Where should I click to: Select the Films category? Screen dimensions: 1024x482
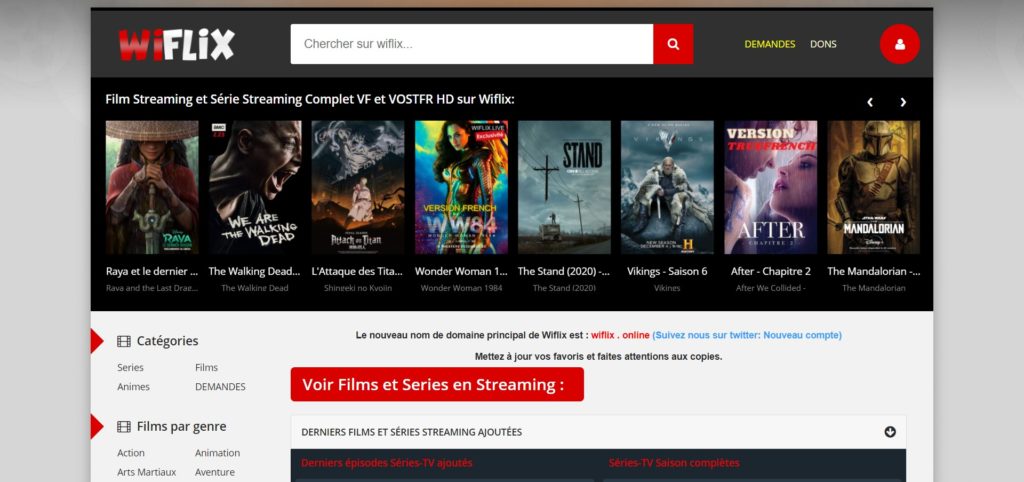tap(206, 368)
